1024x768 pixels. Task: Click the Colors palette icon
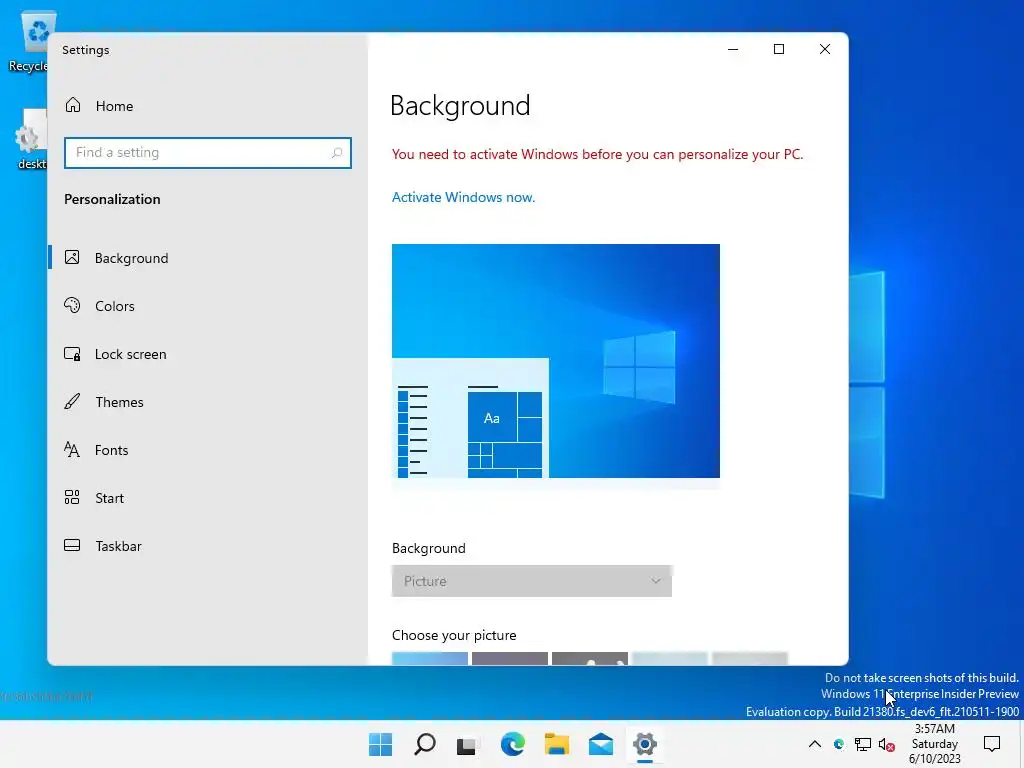point(72,305)
